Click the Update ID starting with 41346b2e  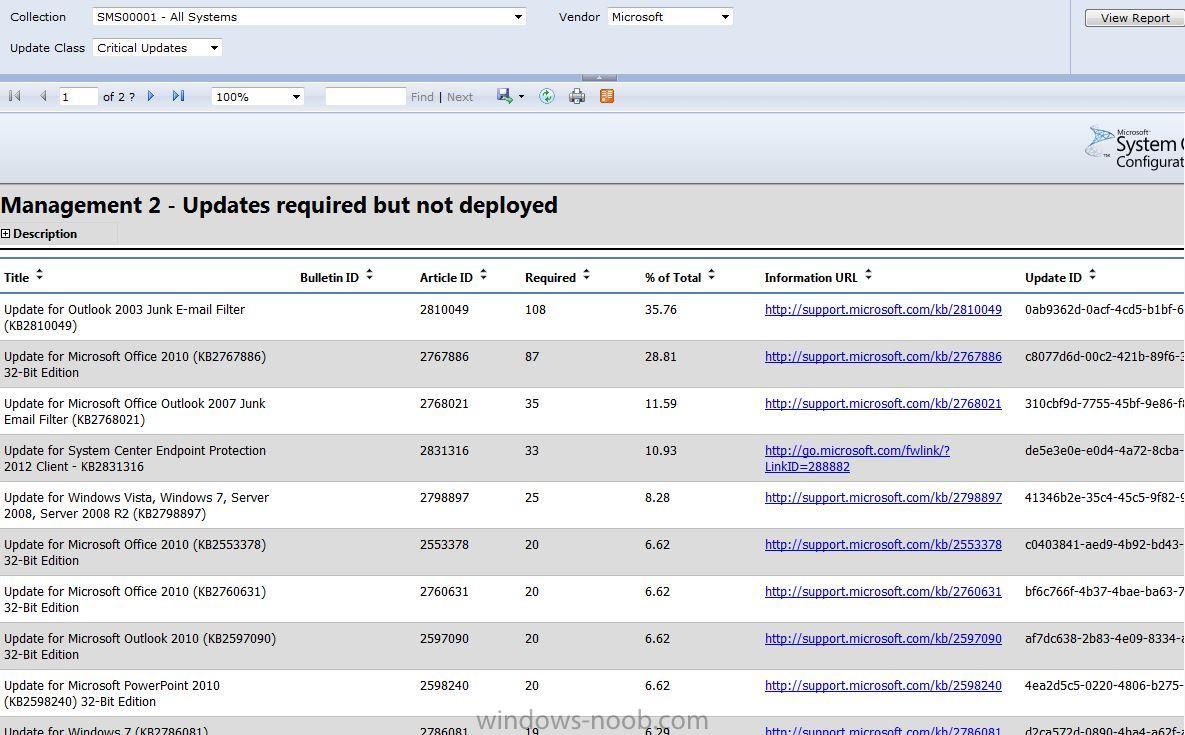[1104, 498]
